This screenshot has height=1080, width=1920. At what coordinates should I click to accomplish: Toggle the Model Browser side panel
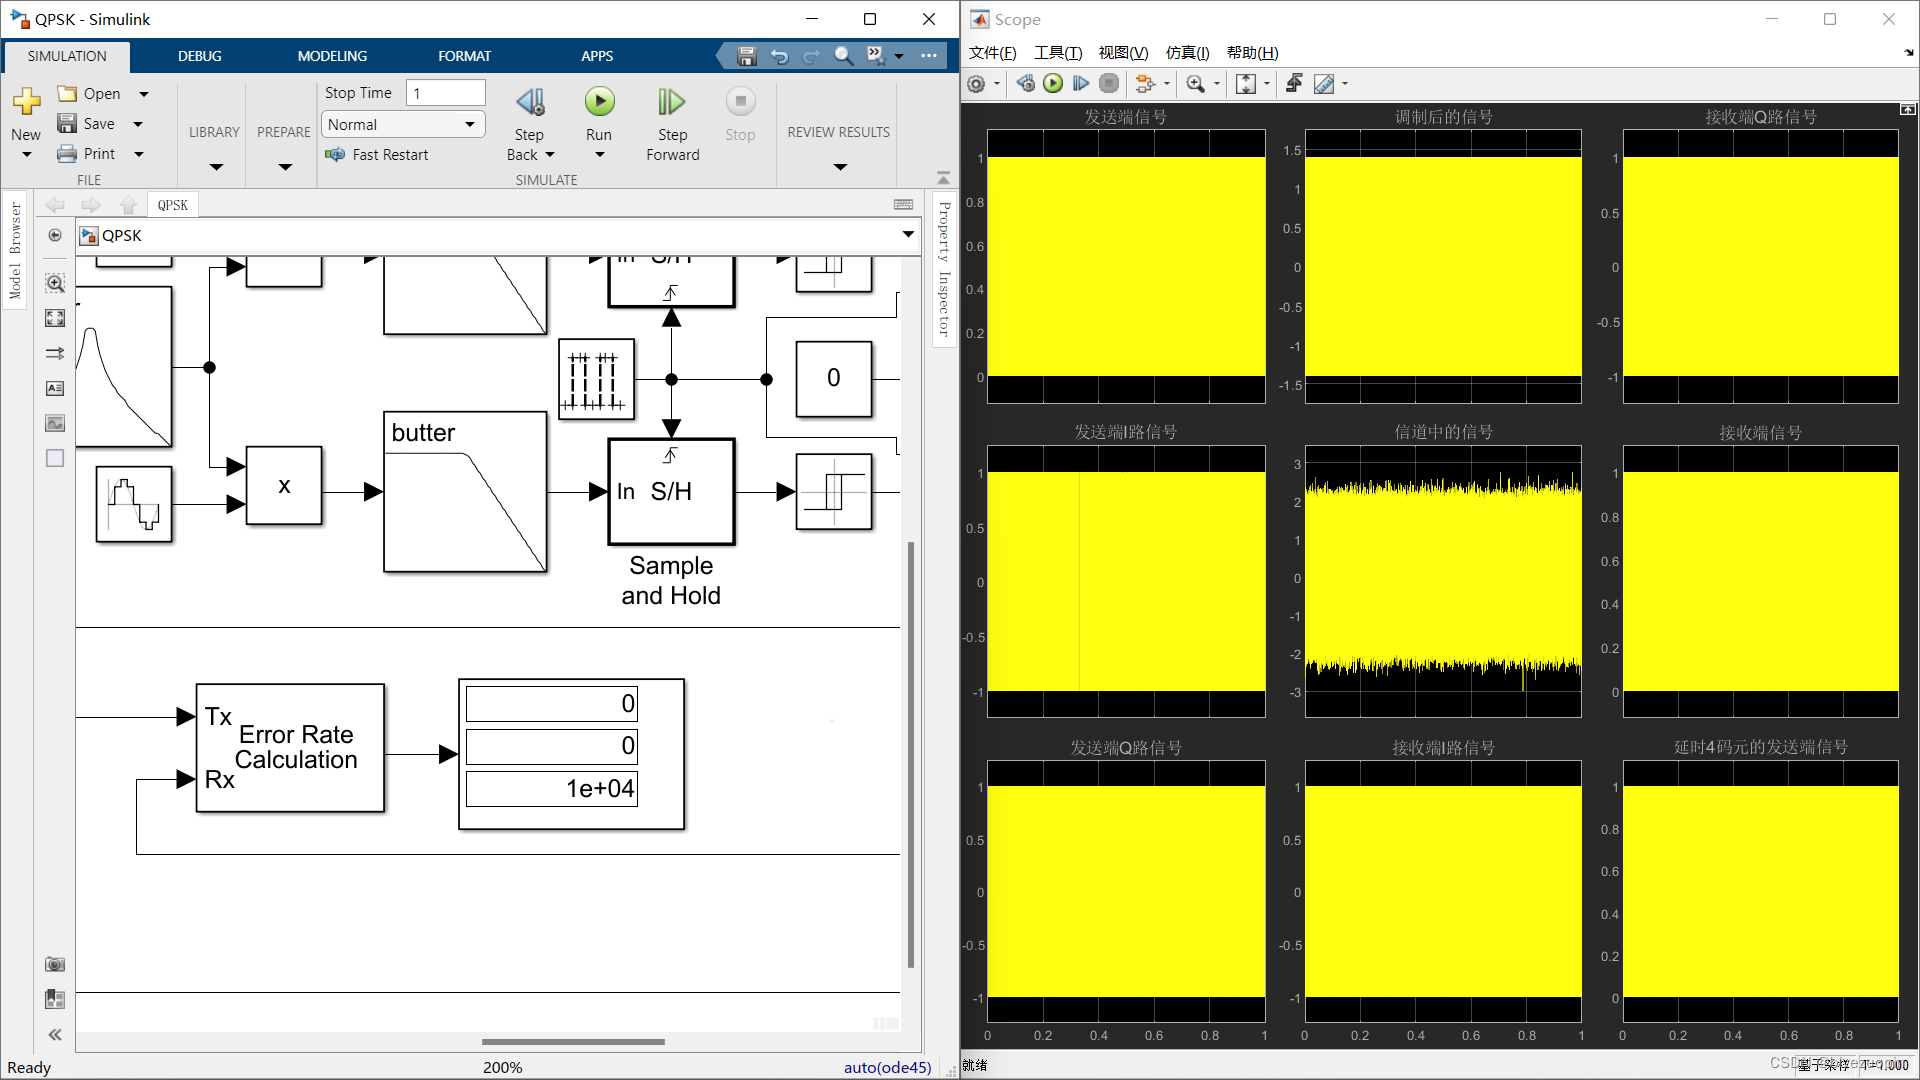pos(15,250)
